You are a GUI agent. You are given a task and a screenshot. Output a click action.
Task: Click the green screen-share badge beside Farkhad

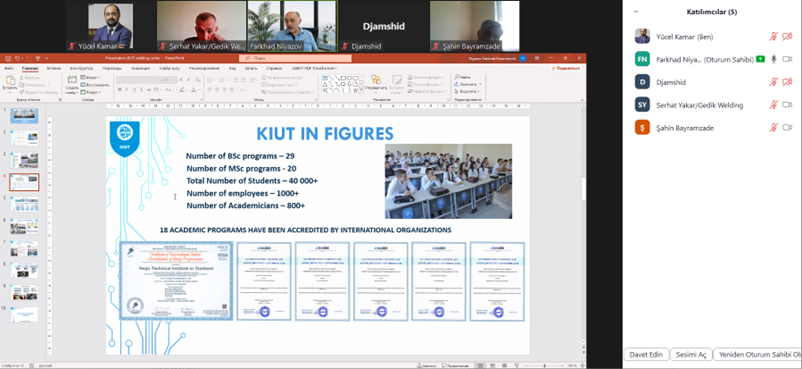(761, 59)
